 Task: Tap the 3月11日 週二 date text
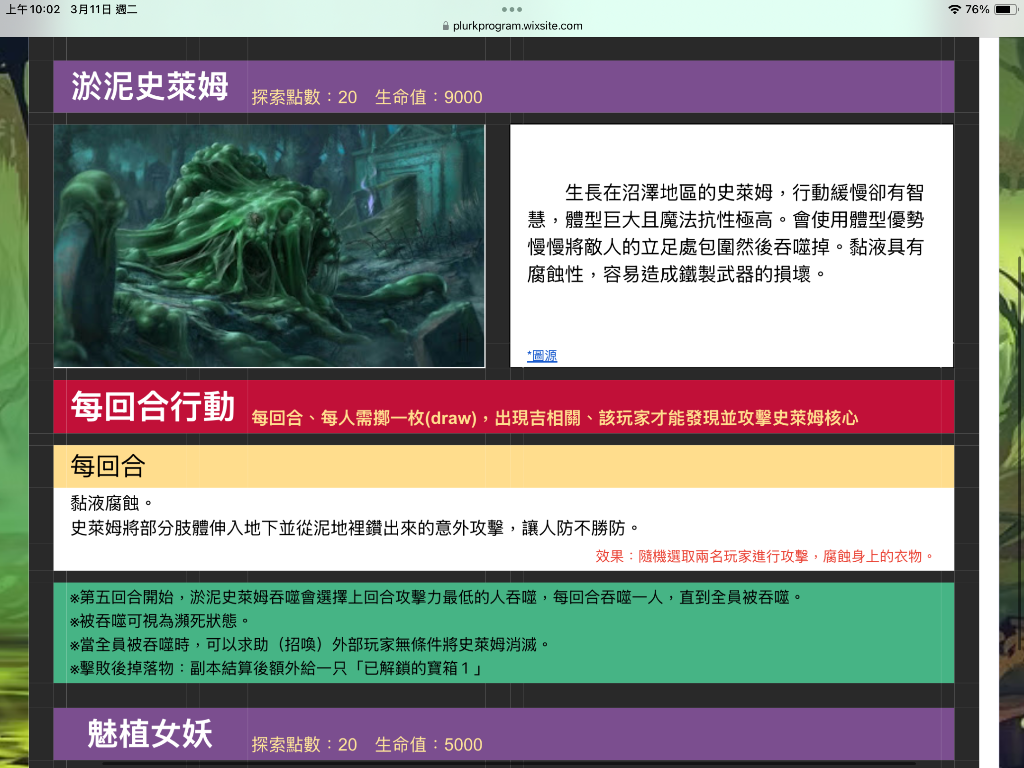(104, 9)
